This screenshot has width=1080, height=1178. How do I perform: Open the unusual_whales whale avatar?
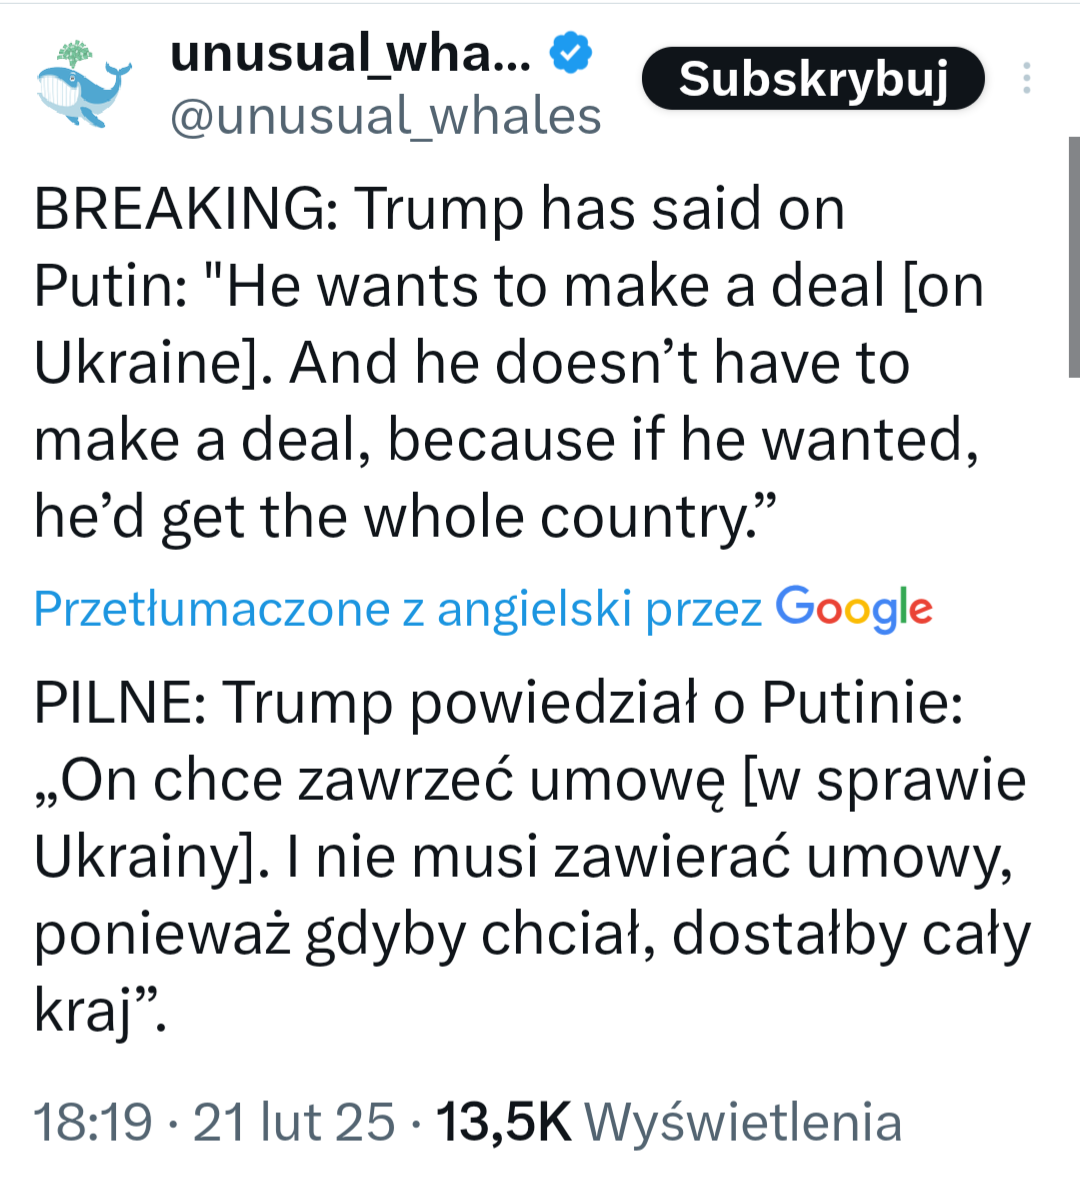[x=84, y=84]
